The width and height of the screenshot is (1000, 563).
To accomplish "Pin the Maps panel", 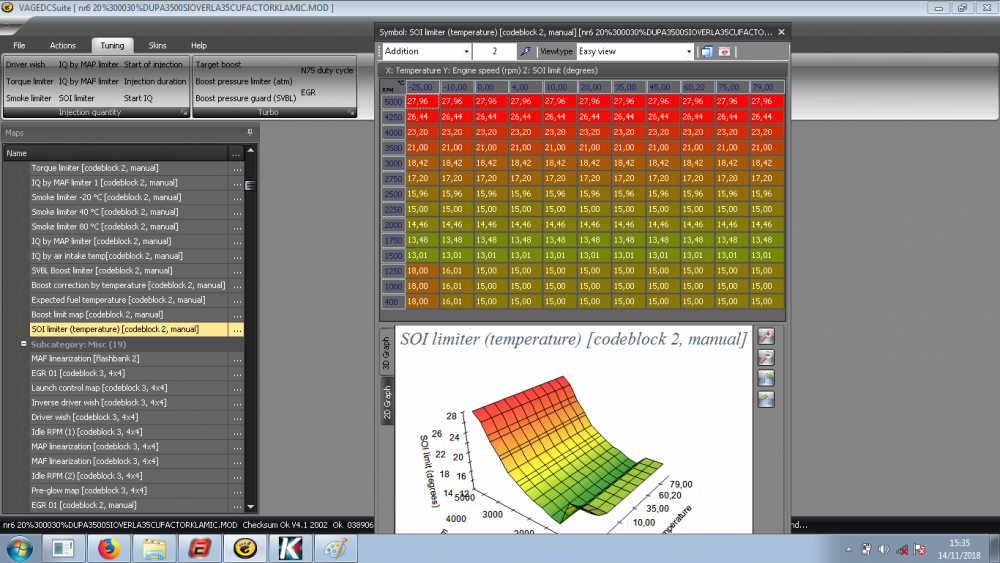I will tap(250, 133).
